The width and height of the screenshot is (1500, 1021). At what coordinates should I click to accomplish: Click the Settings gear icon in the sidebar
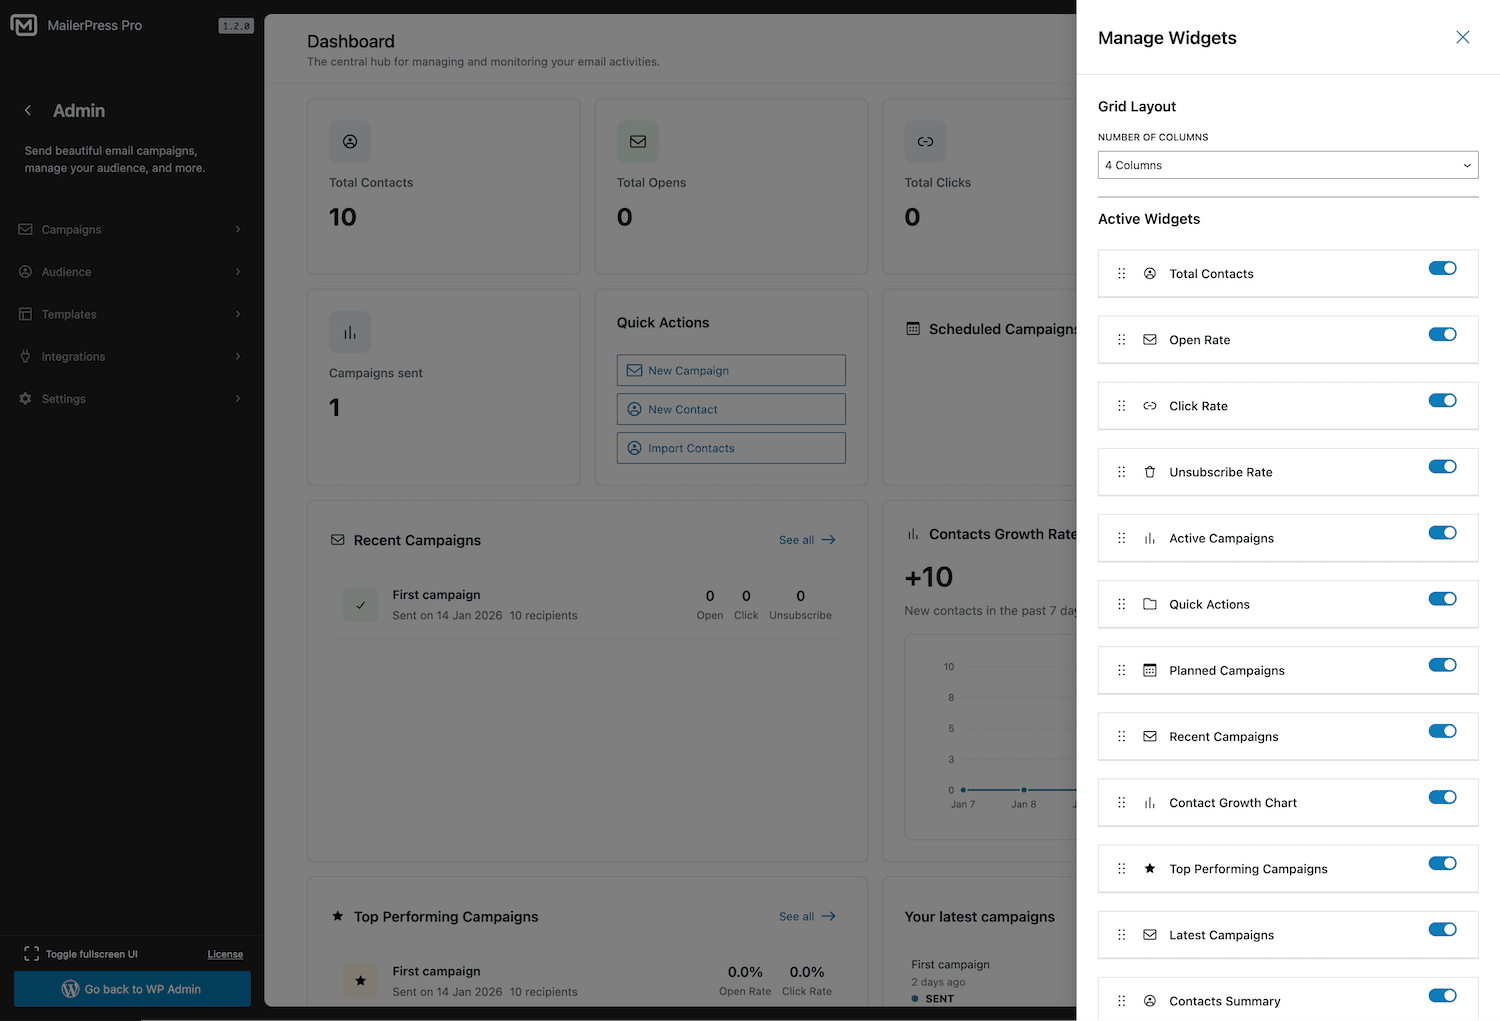[23, 398]
